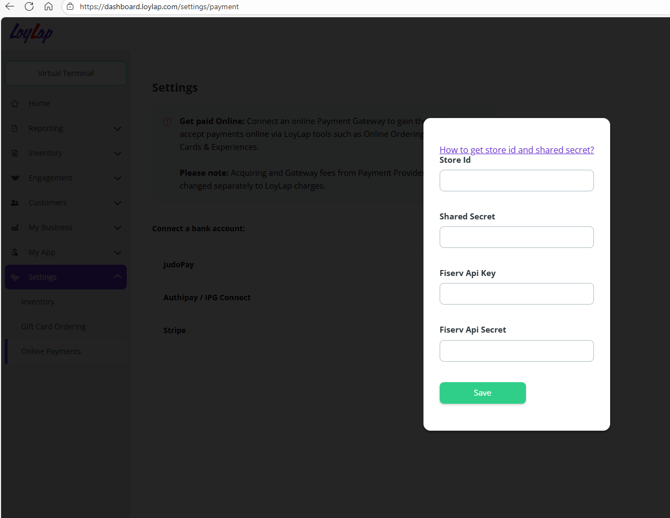Click the Reporting document icon

tap(15, 129)
